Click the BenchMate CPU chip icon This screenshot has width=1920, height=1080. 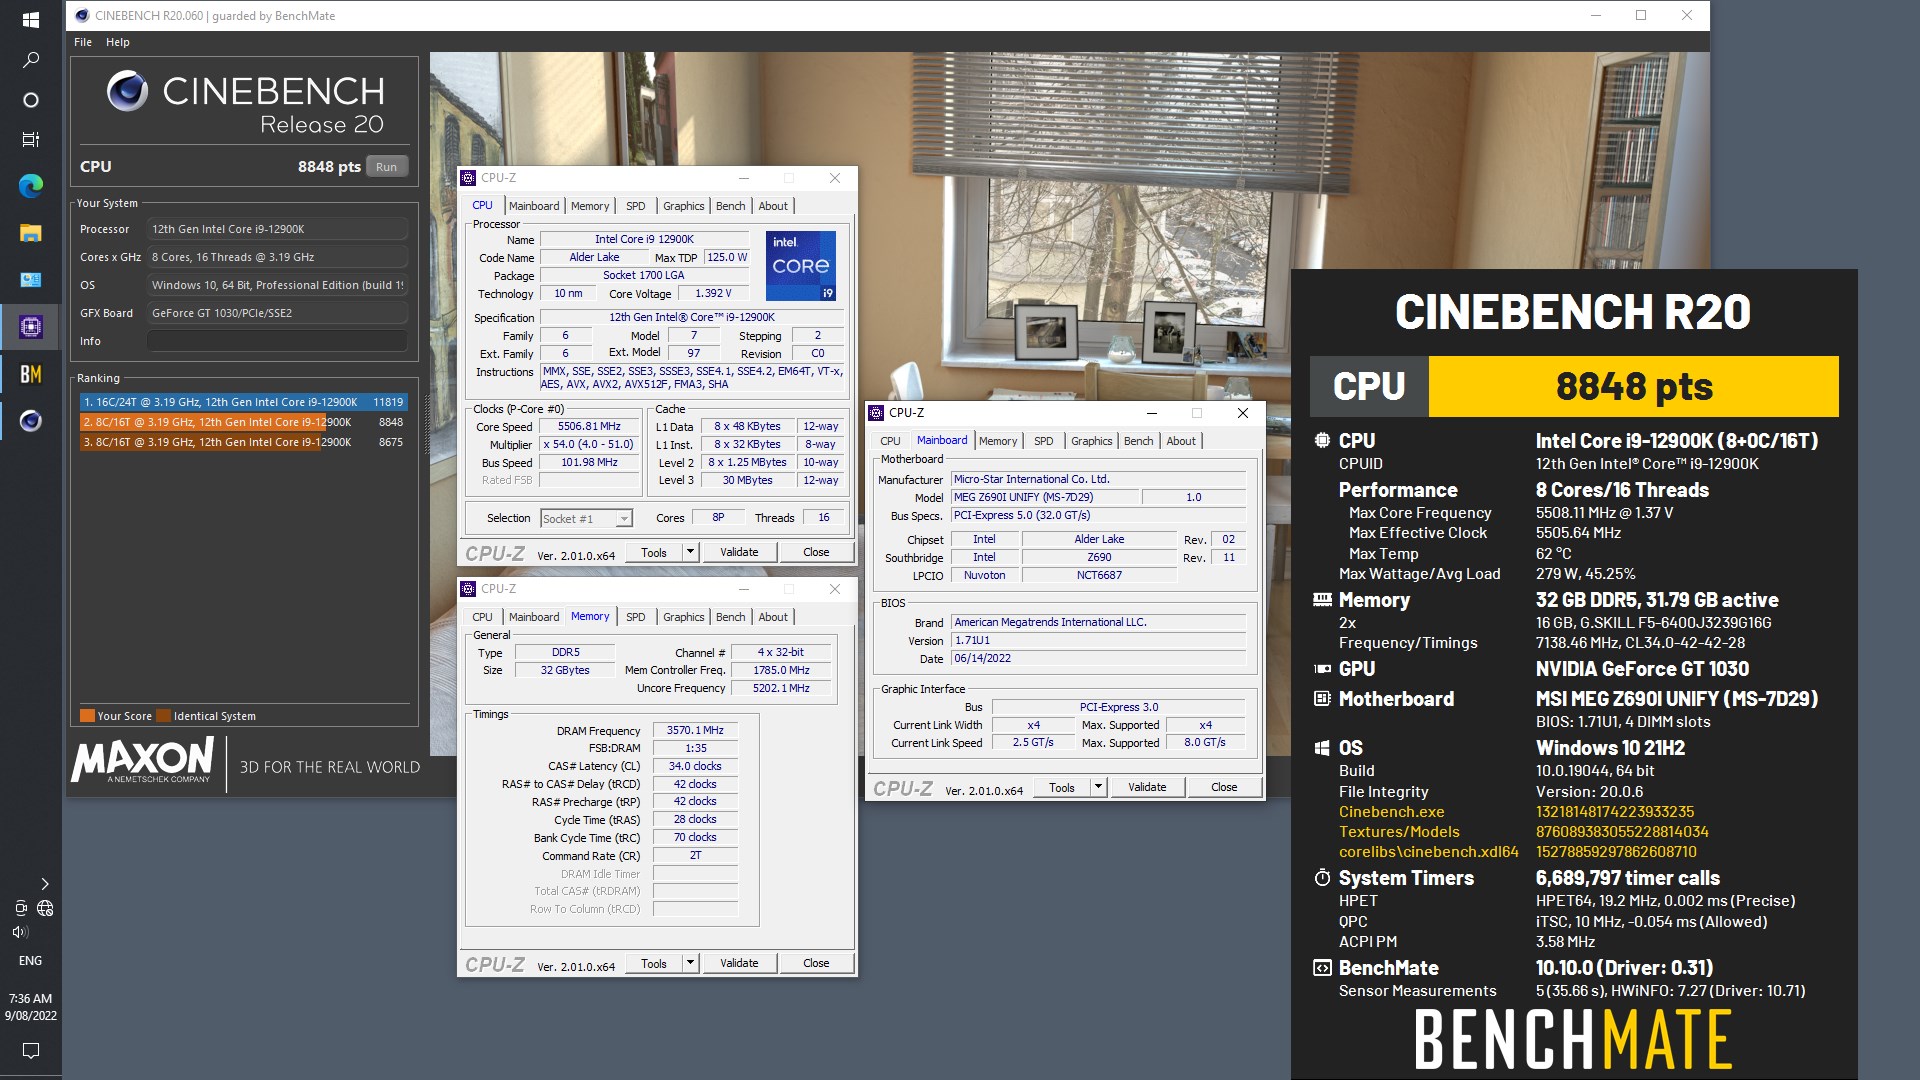(1322, 441)
